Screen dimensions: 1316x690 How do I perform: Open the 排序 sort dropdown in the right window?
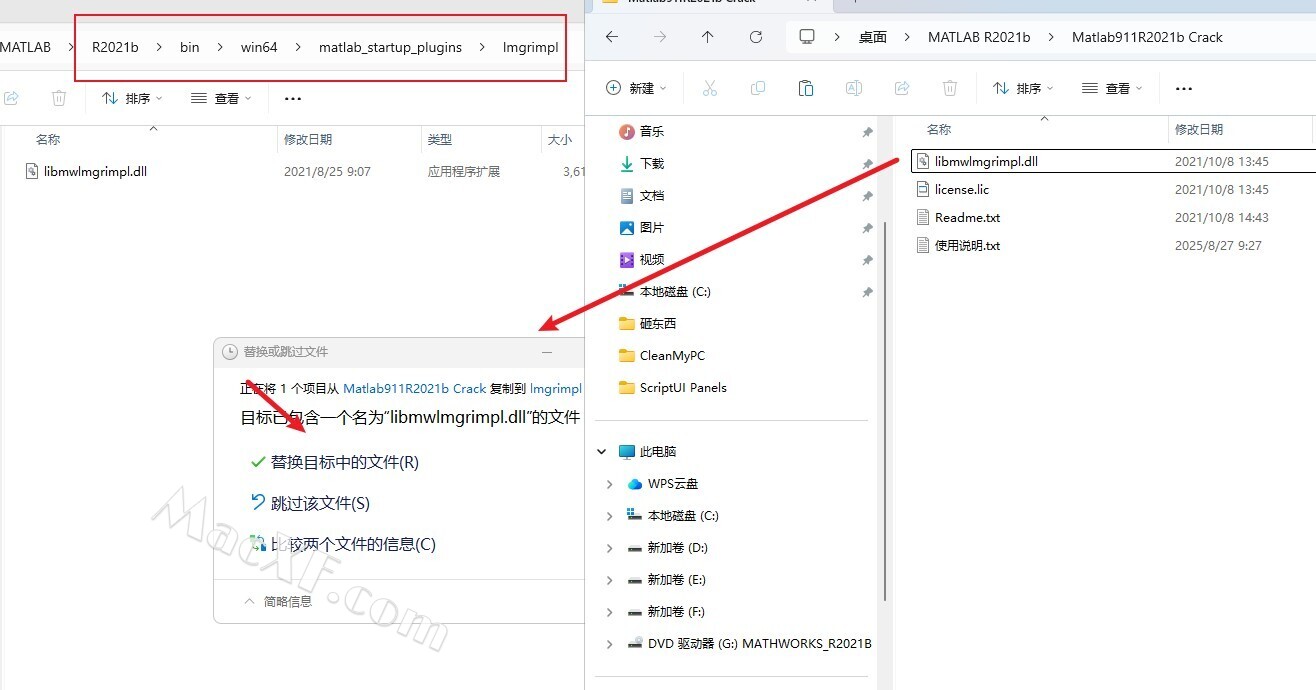pos(1023,88)
